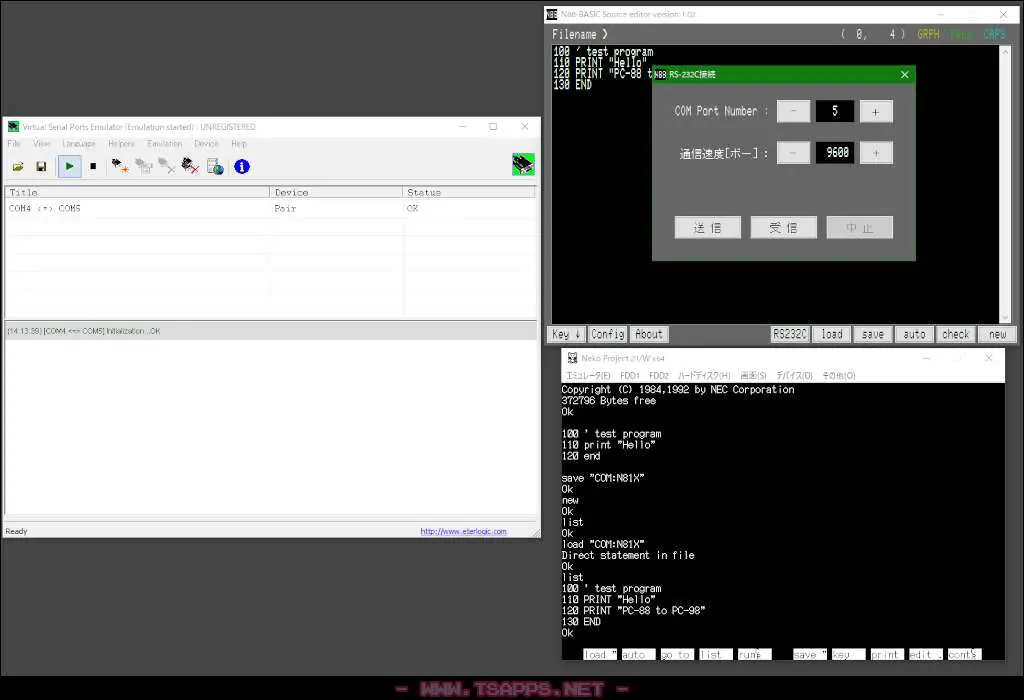Open その他(O) menu in Neko Project
Image resolution: width=1024 pixels, height=700 pixels.
tap(839, 375)
